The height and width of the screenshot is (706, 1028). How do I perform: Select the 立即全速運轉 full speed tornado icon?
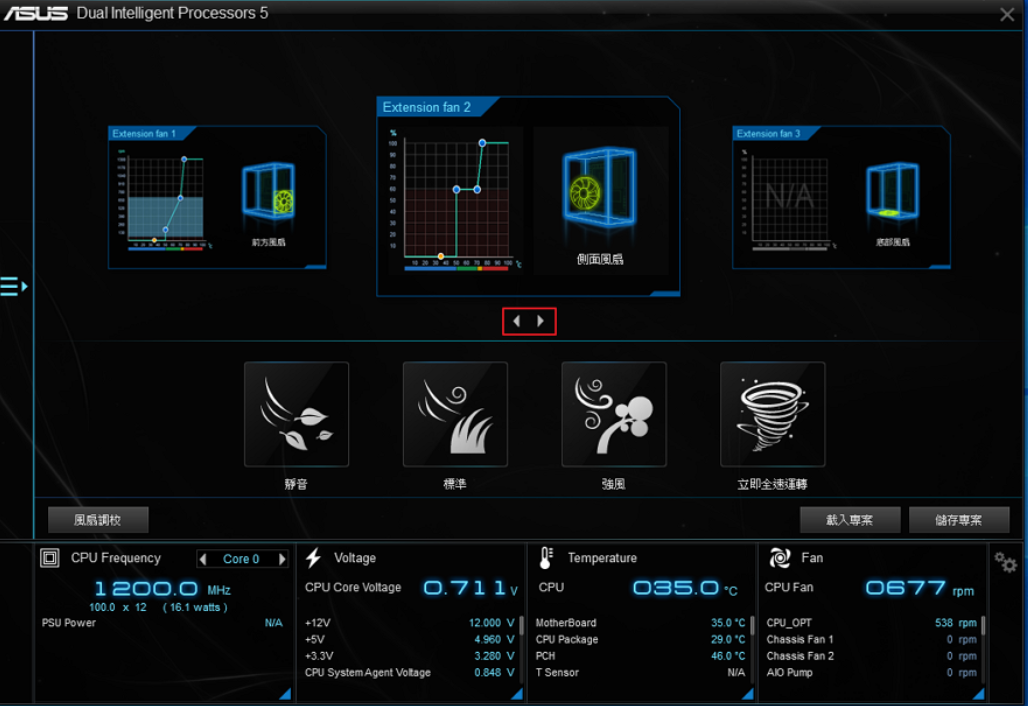(x=772, y=414)
